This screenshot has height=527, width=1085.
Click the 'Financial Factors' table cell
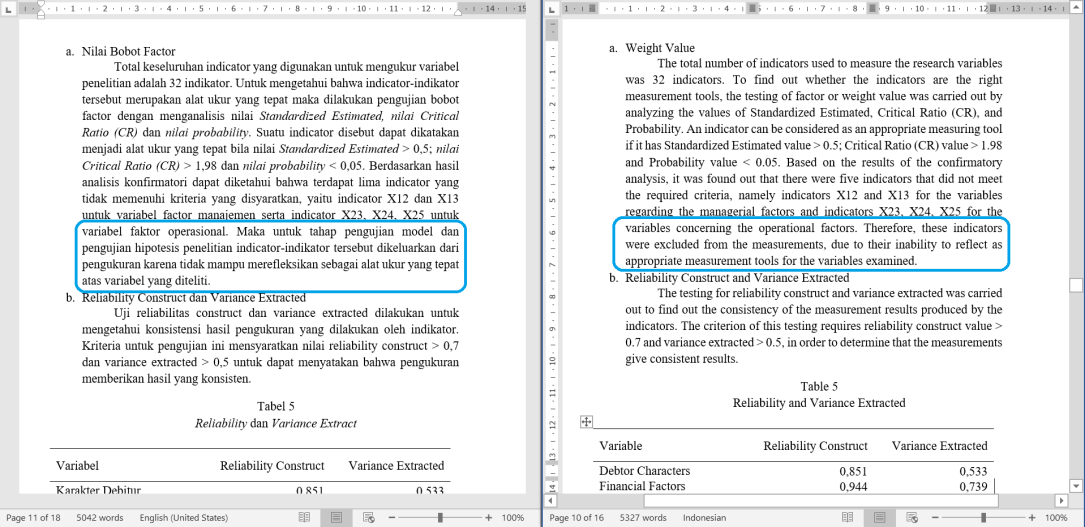tap(642, 486)
